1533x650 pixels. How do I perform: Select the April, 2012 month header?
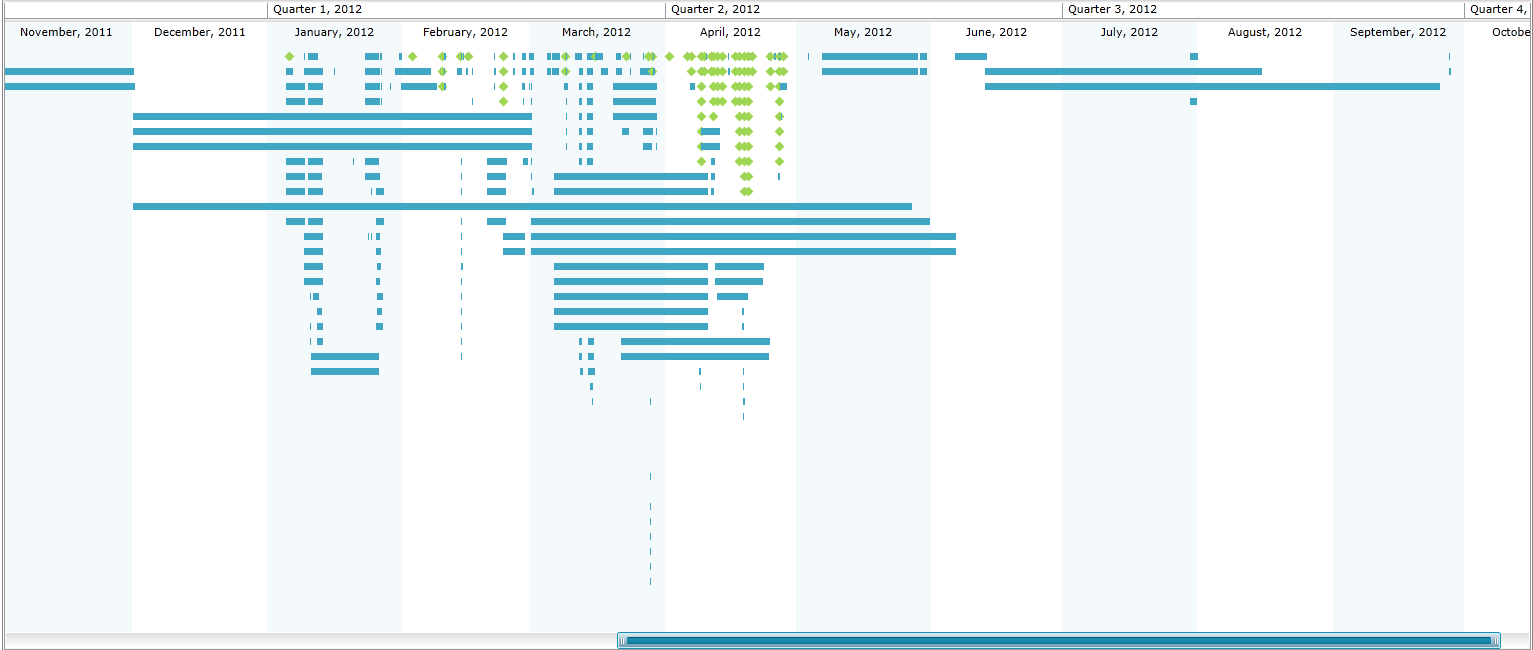click(x=730, y=32)
